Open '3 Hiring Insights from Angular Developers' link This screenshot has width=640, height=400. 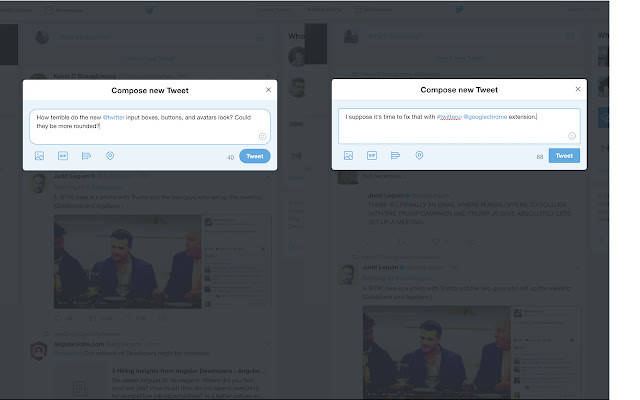click(188, 371)
